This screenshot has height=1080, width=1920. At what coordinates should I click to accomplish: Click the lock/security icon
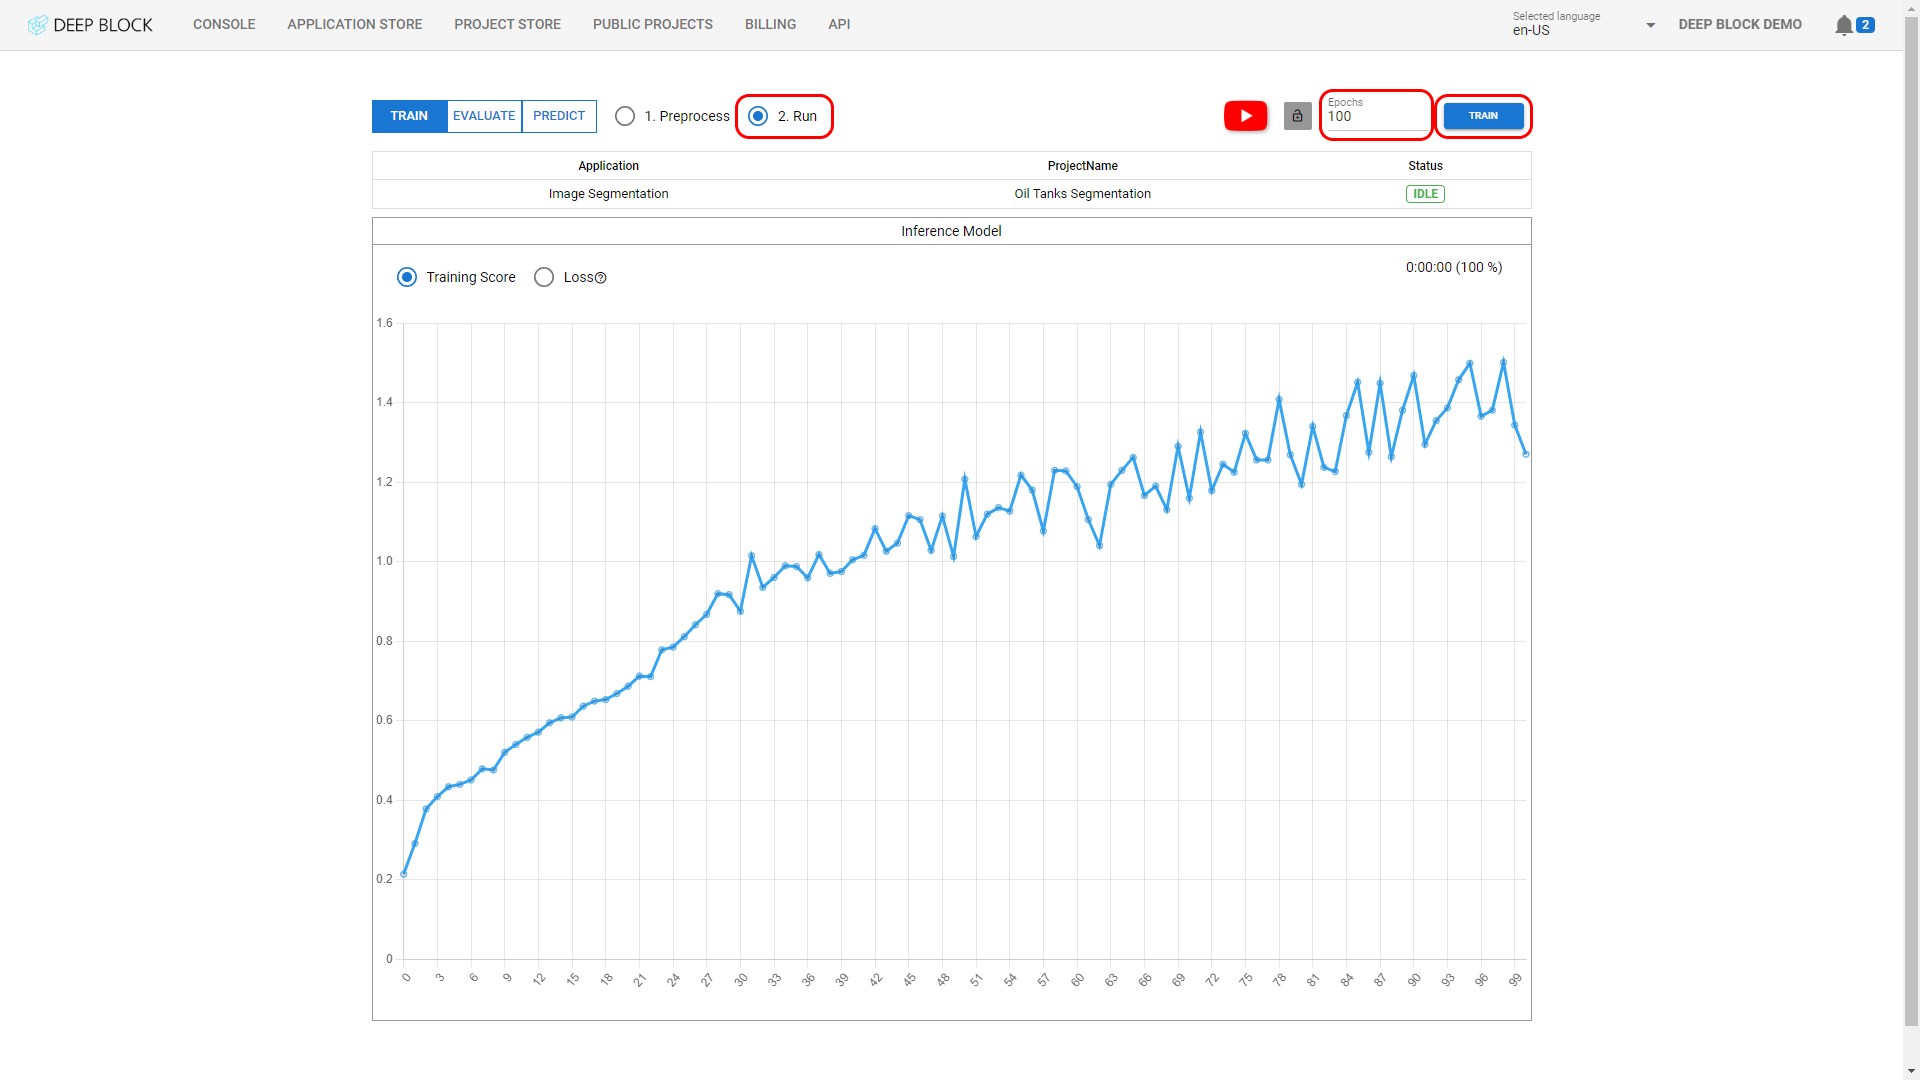(x=1298, y=116)
